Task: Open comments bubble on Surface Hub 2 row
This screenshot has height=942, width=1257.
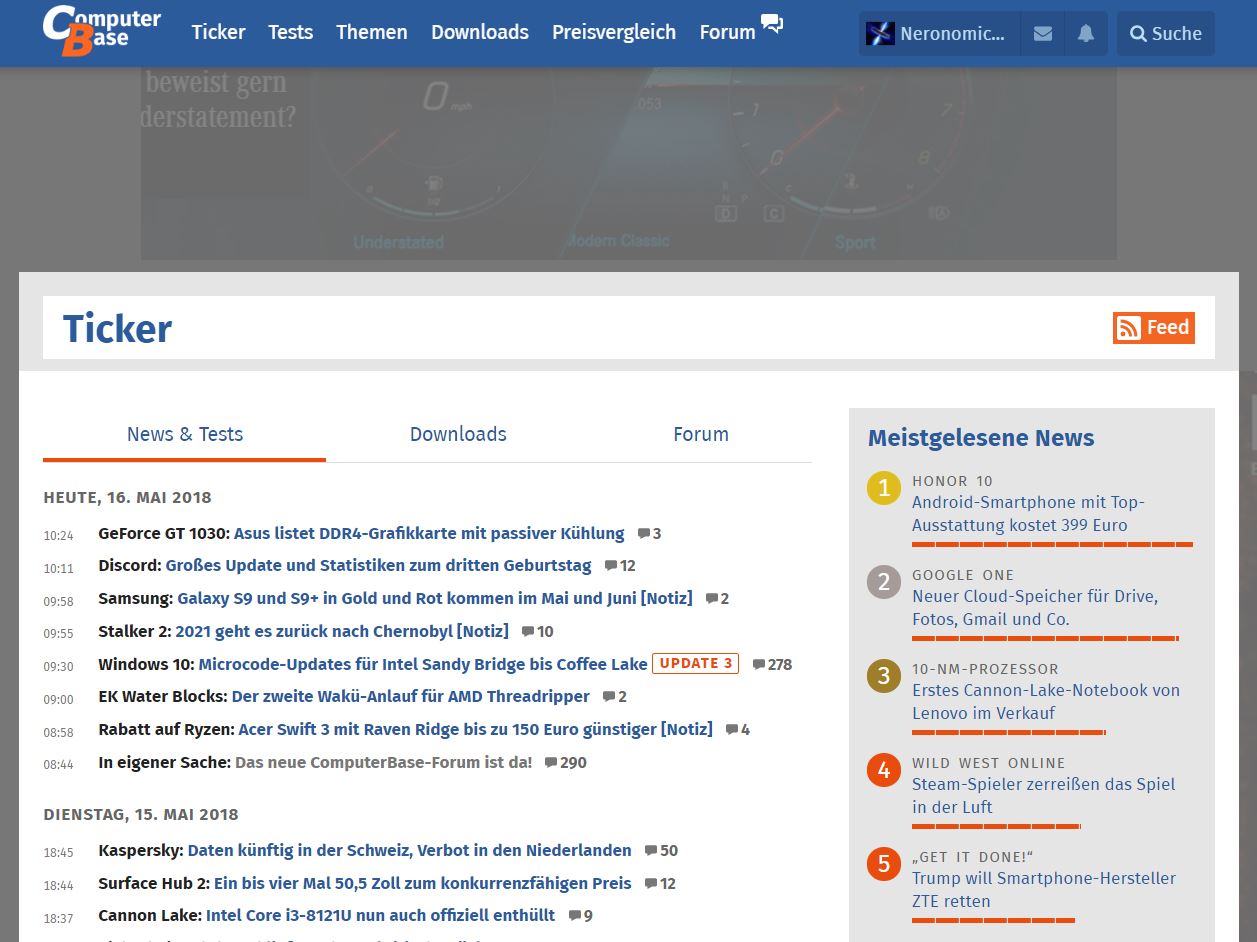Action: point(660,884)
